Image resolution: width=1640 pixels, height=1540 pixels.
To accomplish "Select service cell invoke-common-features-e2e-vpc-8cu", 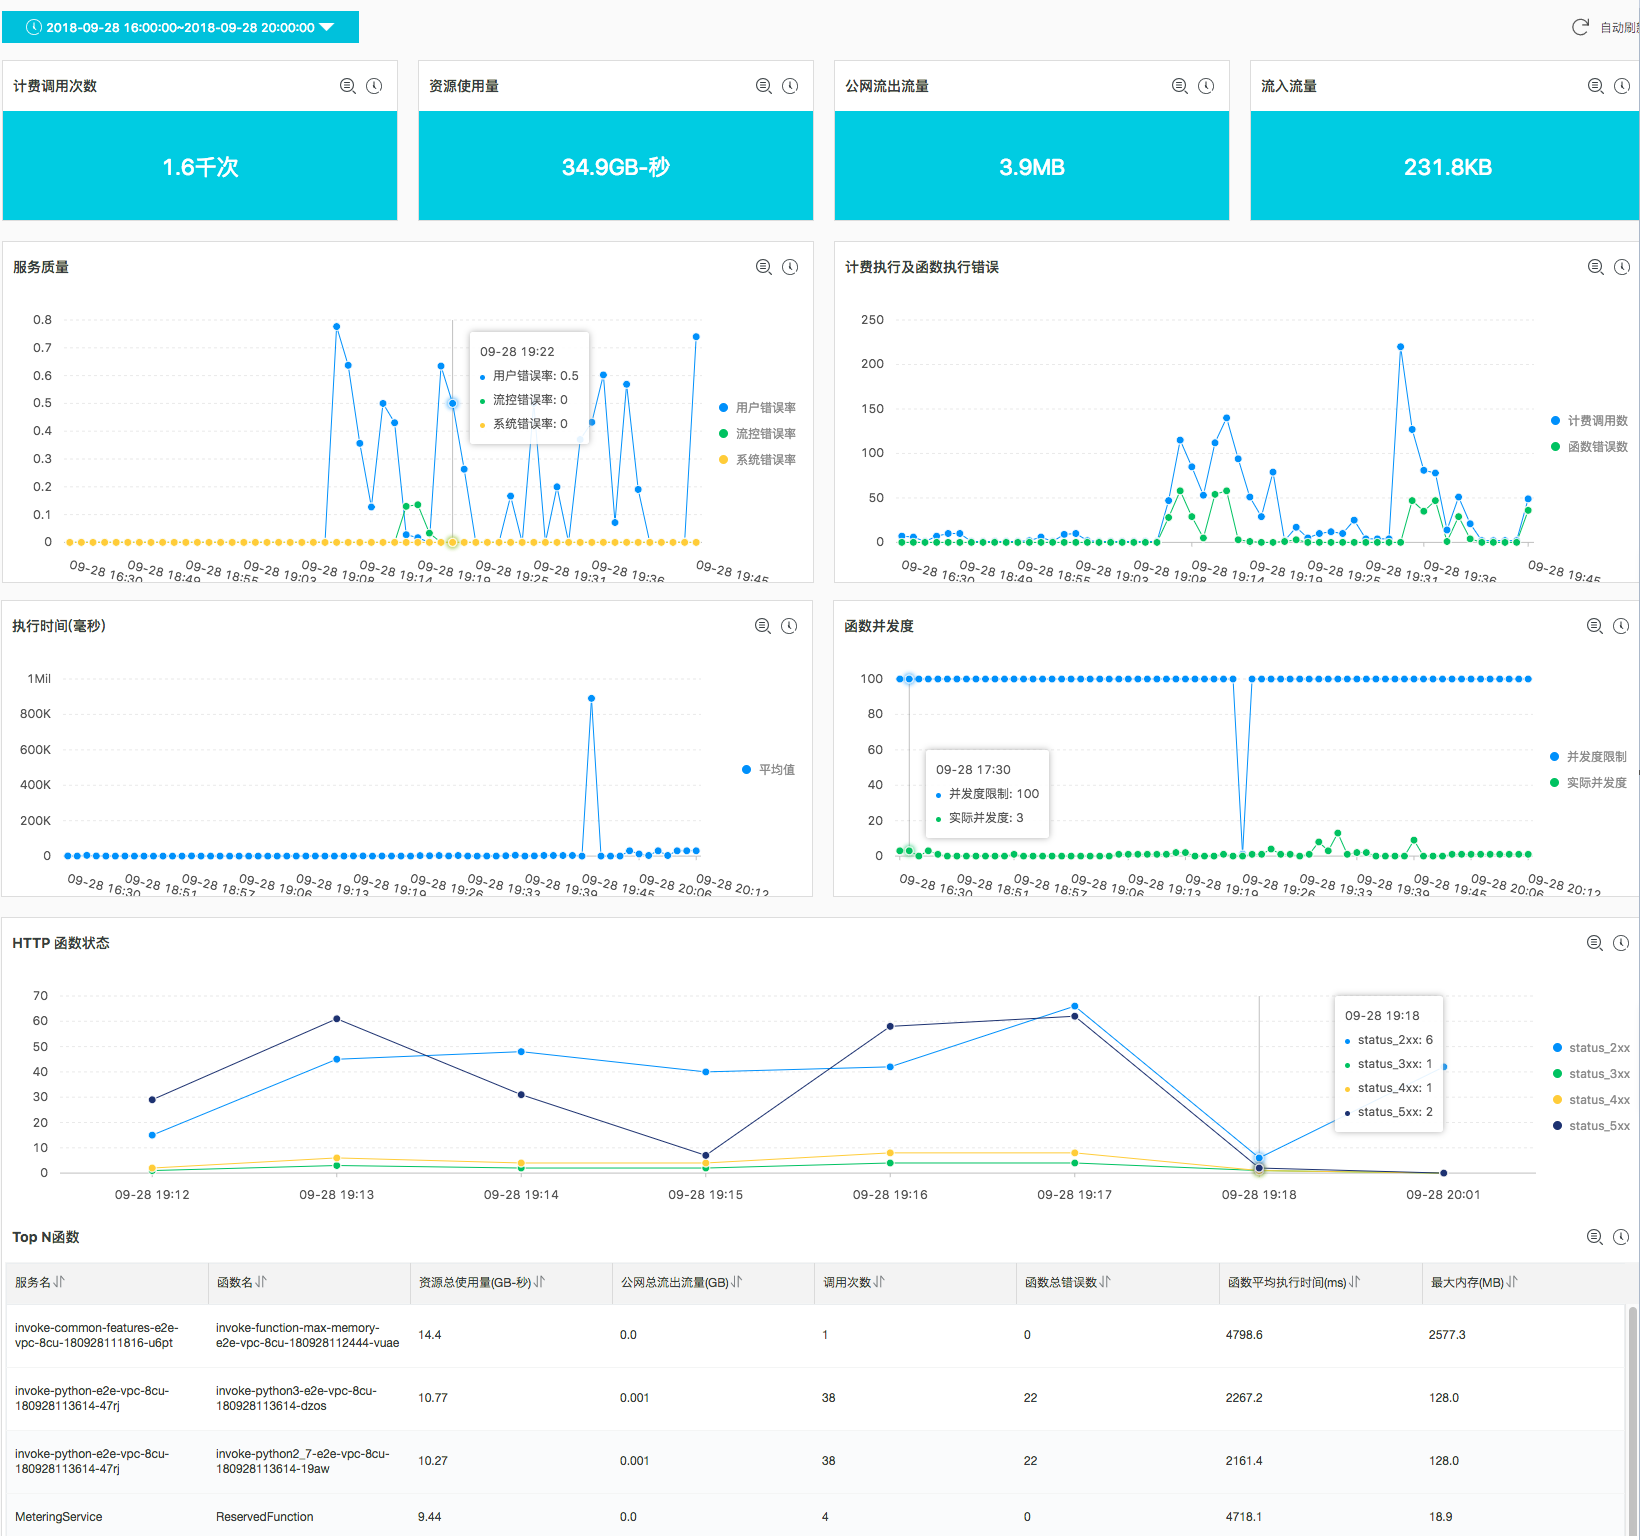I will coord(96,1335).
